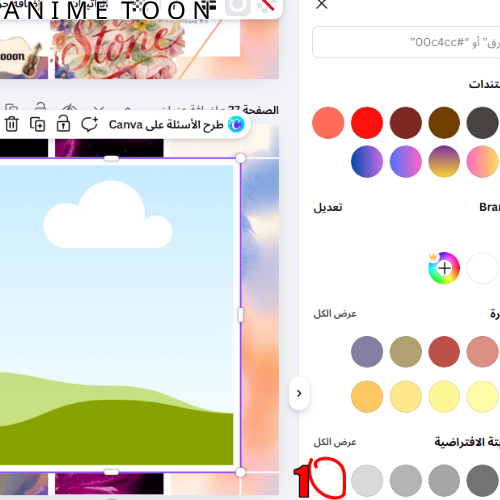The image size is (500, 500).
Task: Lock the selected element with the padlock icon
Action: pyautogui.click(x=63, y=123)
